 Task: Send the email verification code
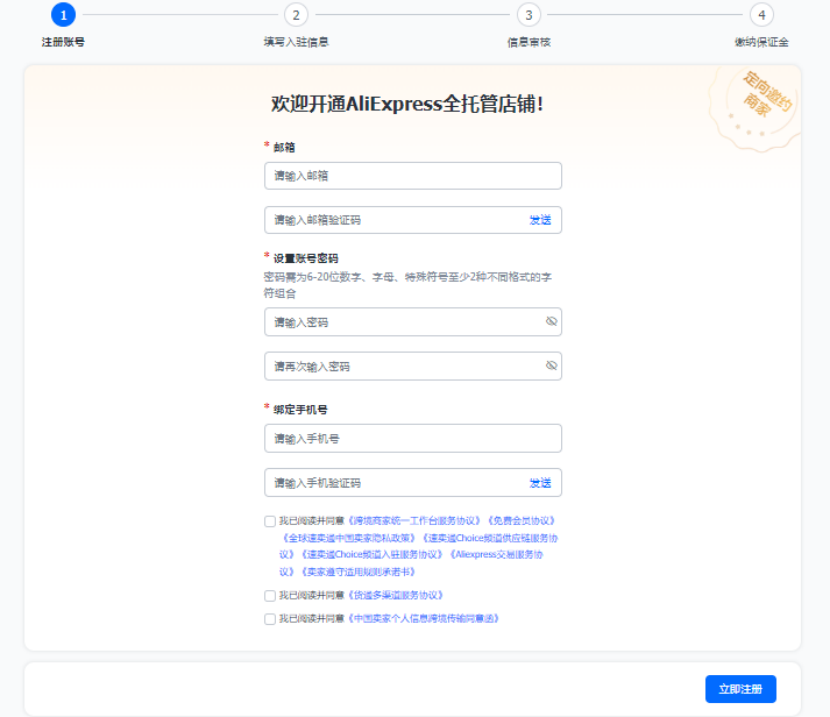(540, 219)
